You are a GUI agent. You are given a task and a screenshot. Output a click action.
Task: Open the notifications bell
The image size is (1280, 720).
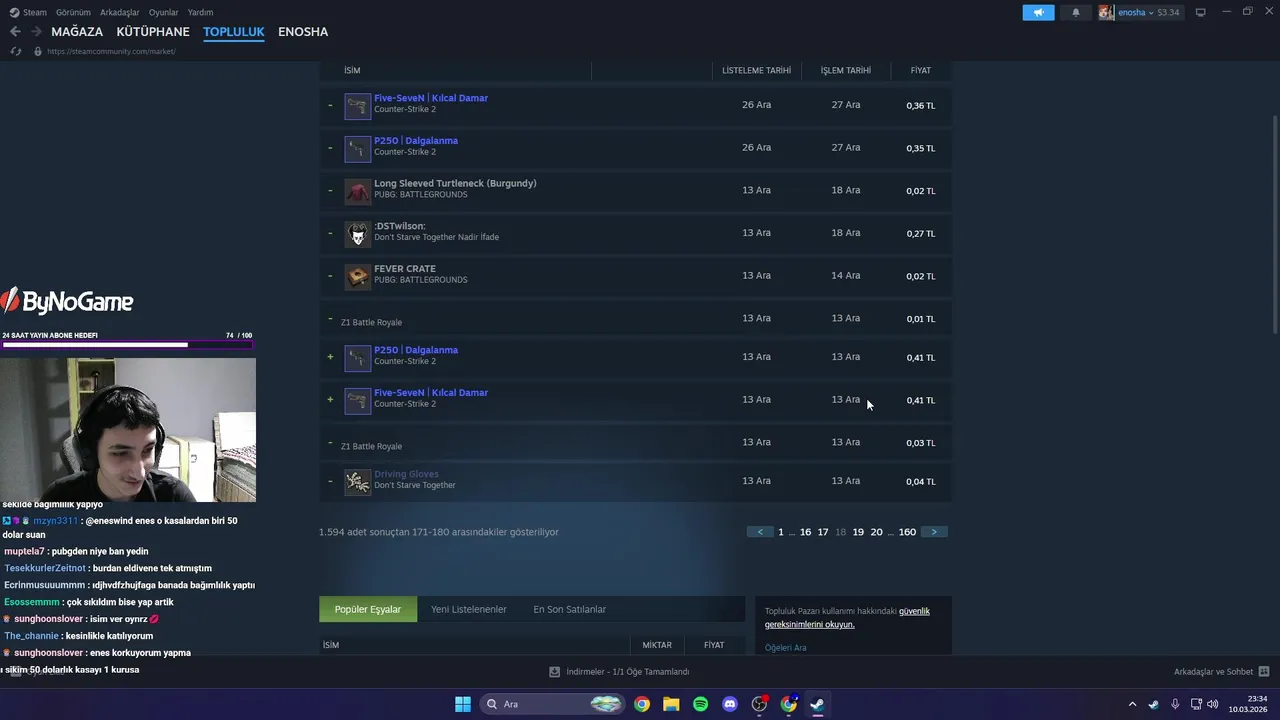pos(1076,12)
